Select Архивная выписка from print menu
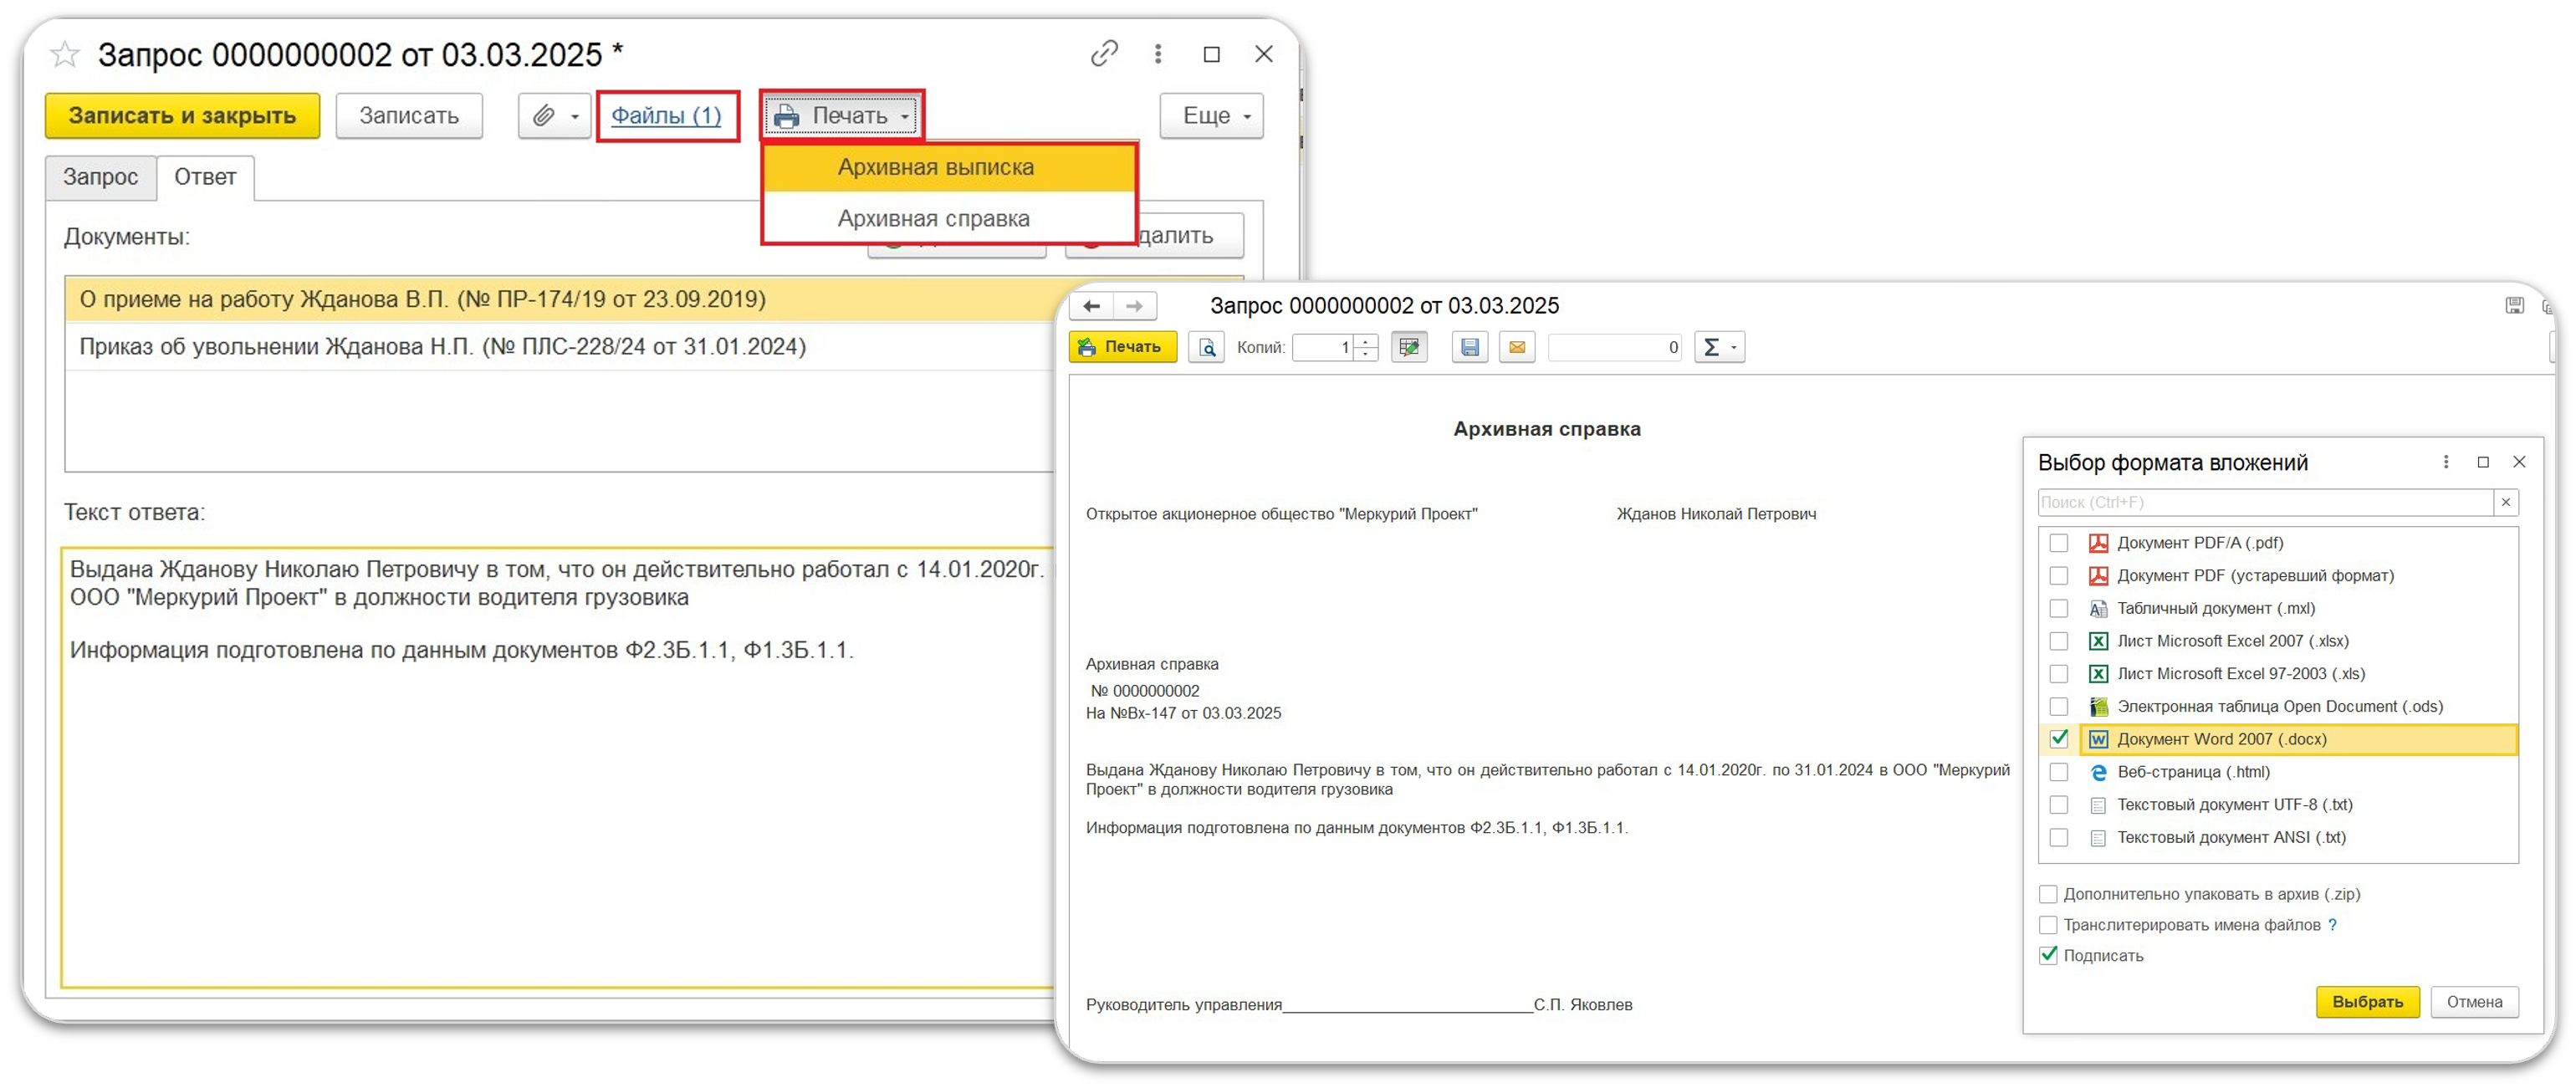Viewport: 2576px width, 1088px height. tap(949, 167)
